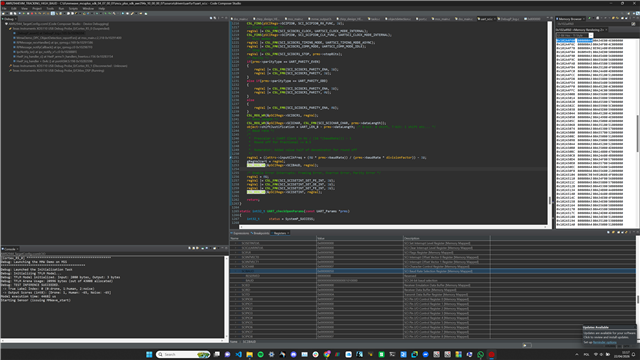Open the Project menu
640x360 pixels.
point(37,8)
